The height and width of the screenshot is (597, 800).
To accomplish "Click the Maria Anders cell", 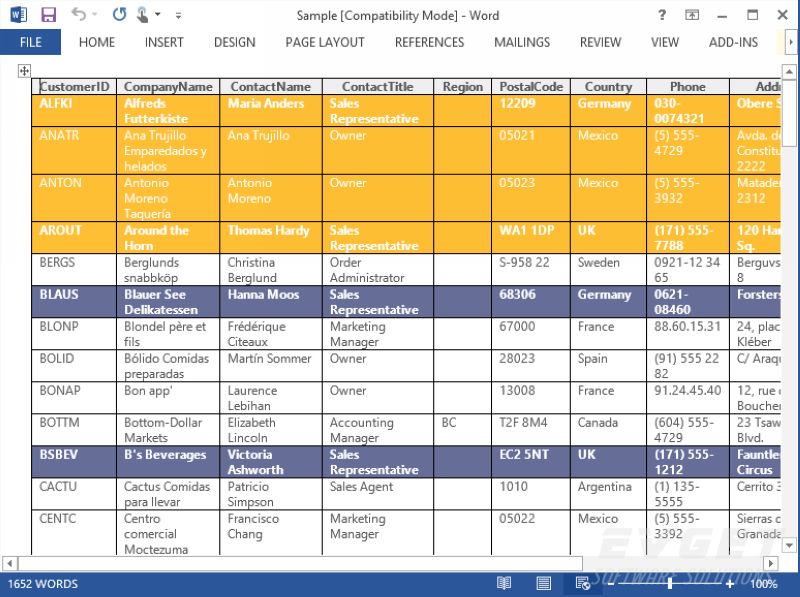I will [271, 111].
